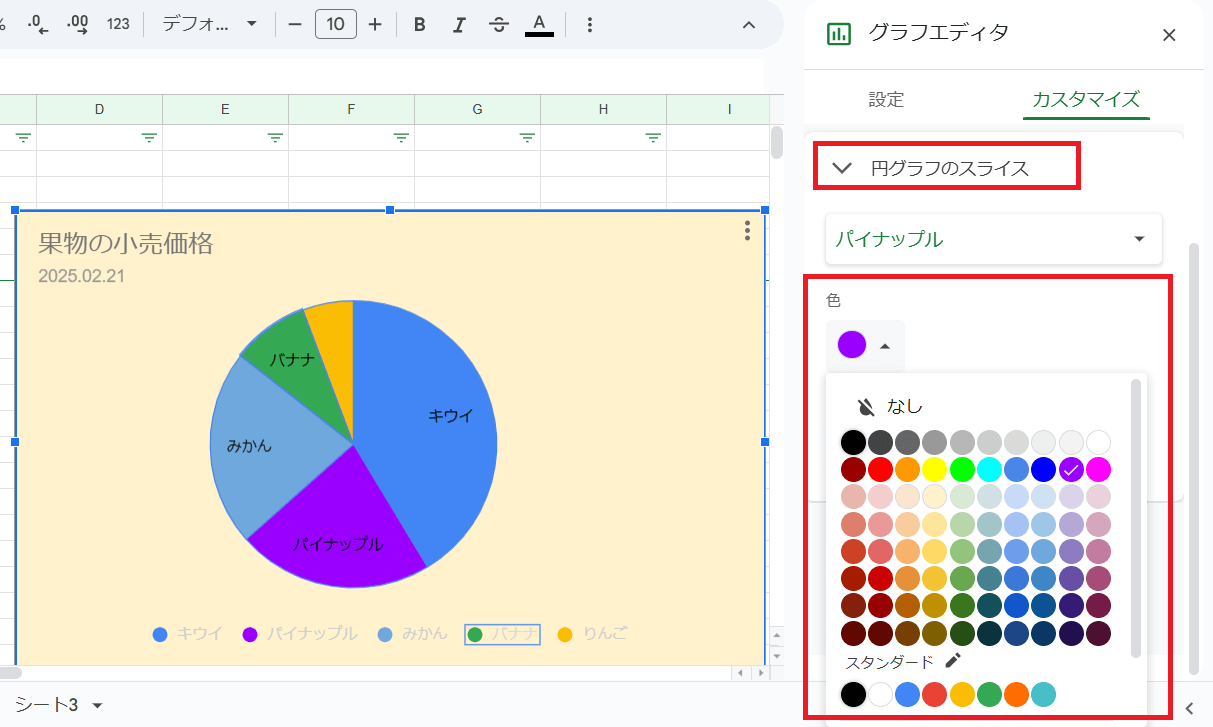Pick the checked purple swatch
The height and width of the screenshot is (727, 1213).
point(1071,469)
